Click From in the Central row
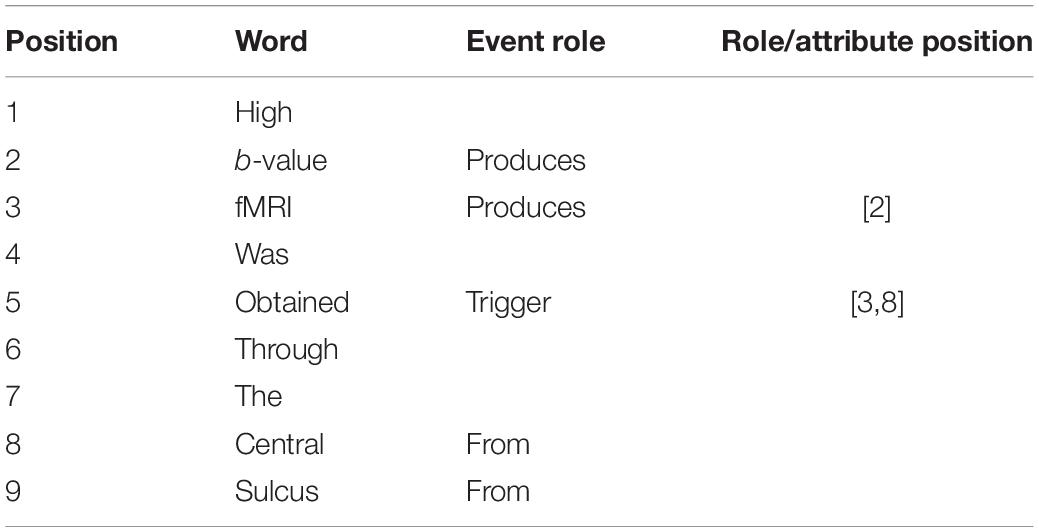Image resolution: width=1039 pixels, height=532 pixels. click(498, 445)
